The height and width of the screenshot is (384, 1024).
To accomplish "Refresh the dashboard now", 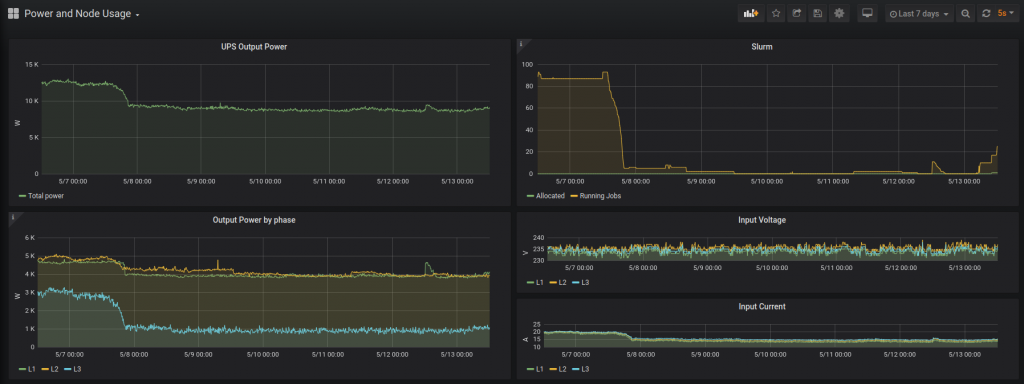I will 986,14.
